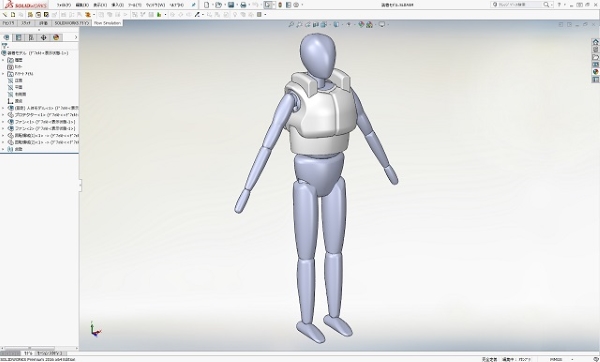Open the ファイル(F) menu
The width and height of the screenshot is (600, 362).
(64, 5)
